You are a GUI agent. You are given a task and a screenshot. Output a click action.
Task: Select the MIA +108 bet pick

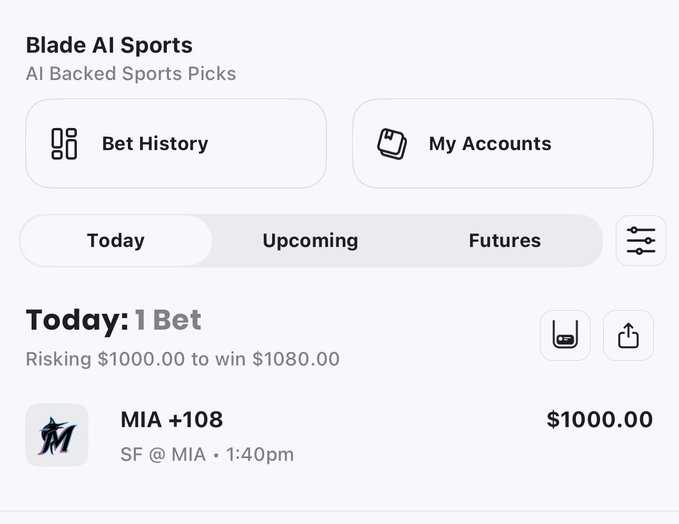[x=171, y=419]
